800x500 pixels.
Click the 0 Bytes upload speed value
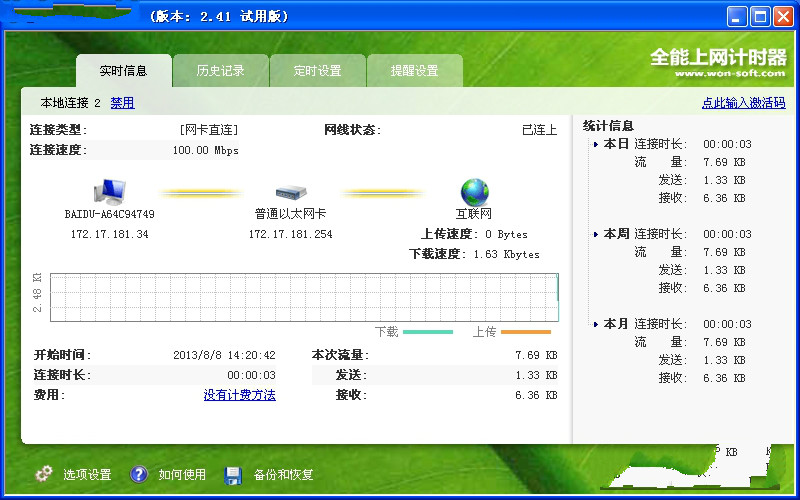(506, 234)
